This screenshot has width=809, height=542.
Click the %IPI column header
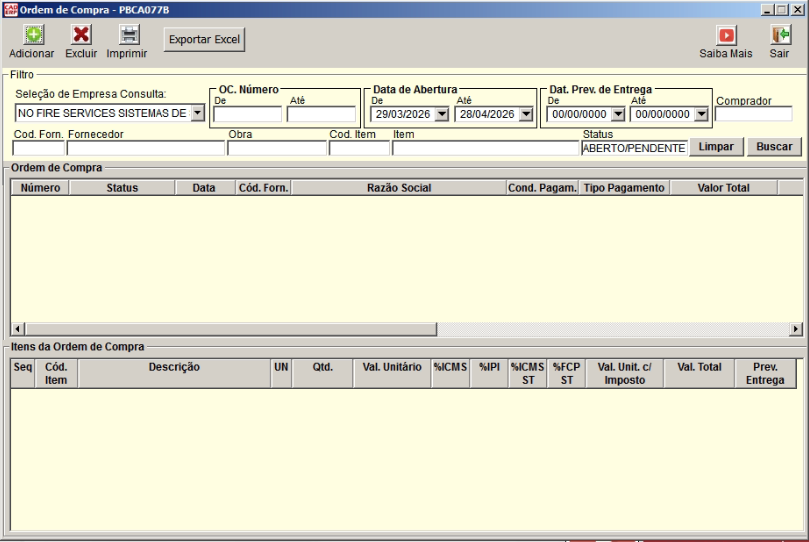tap(489, 373)
